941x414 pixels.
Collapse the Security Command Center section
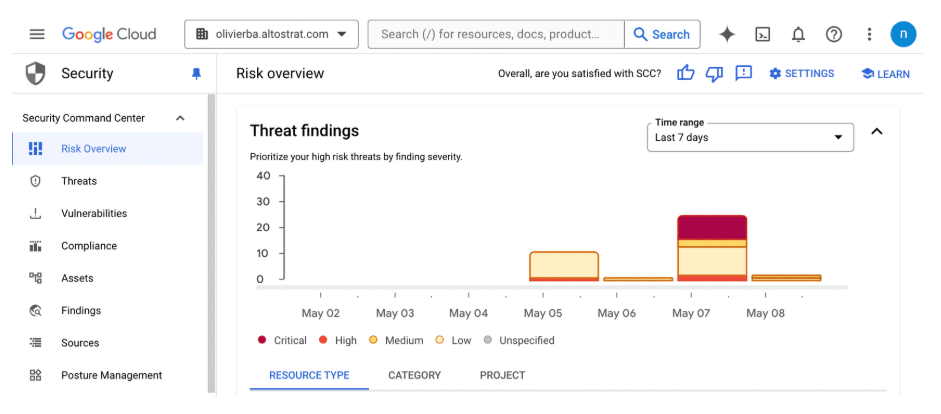point(180,118)
